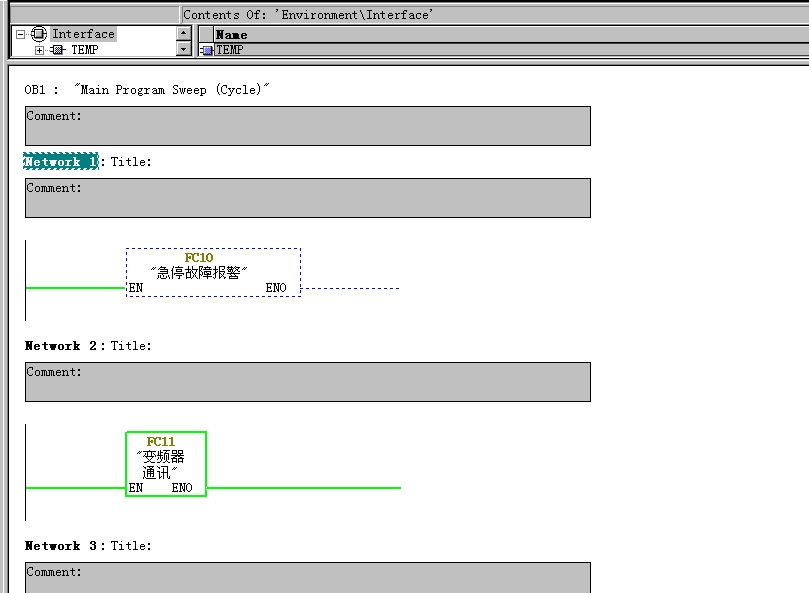Select the FC10 block call box
The width and height of the screenshot is (809, 593).
[x=213, y=272]
